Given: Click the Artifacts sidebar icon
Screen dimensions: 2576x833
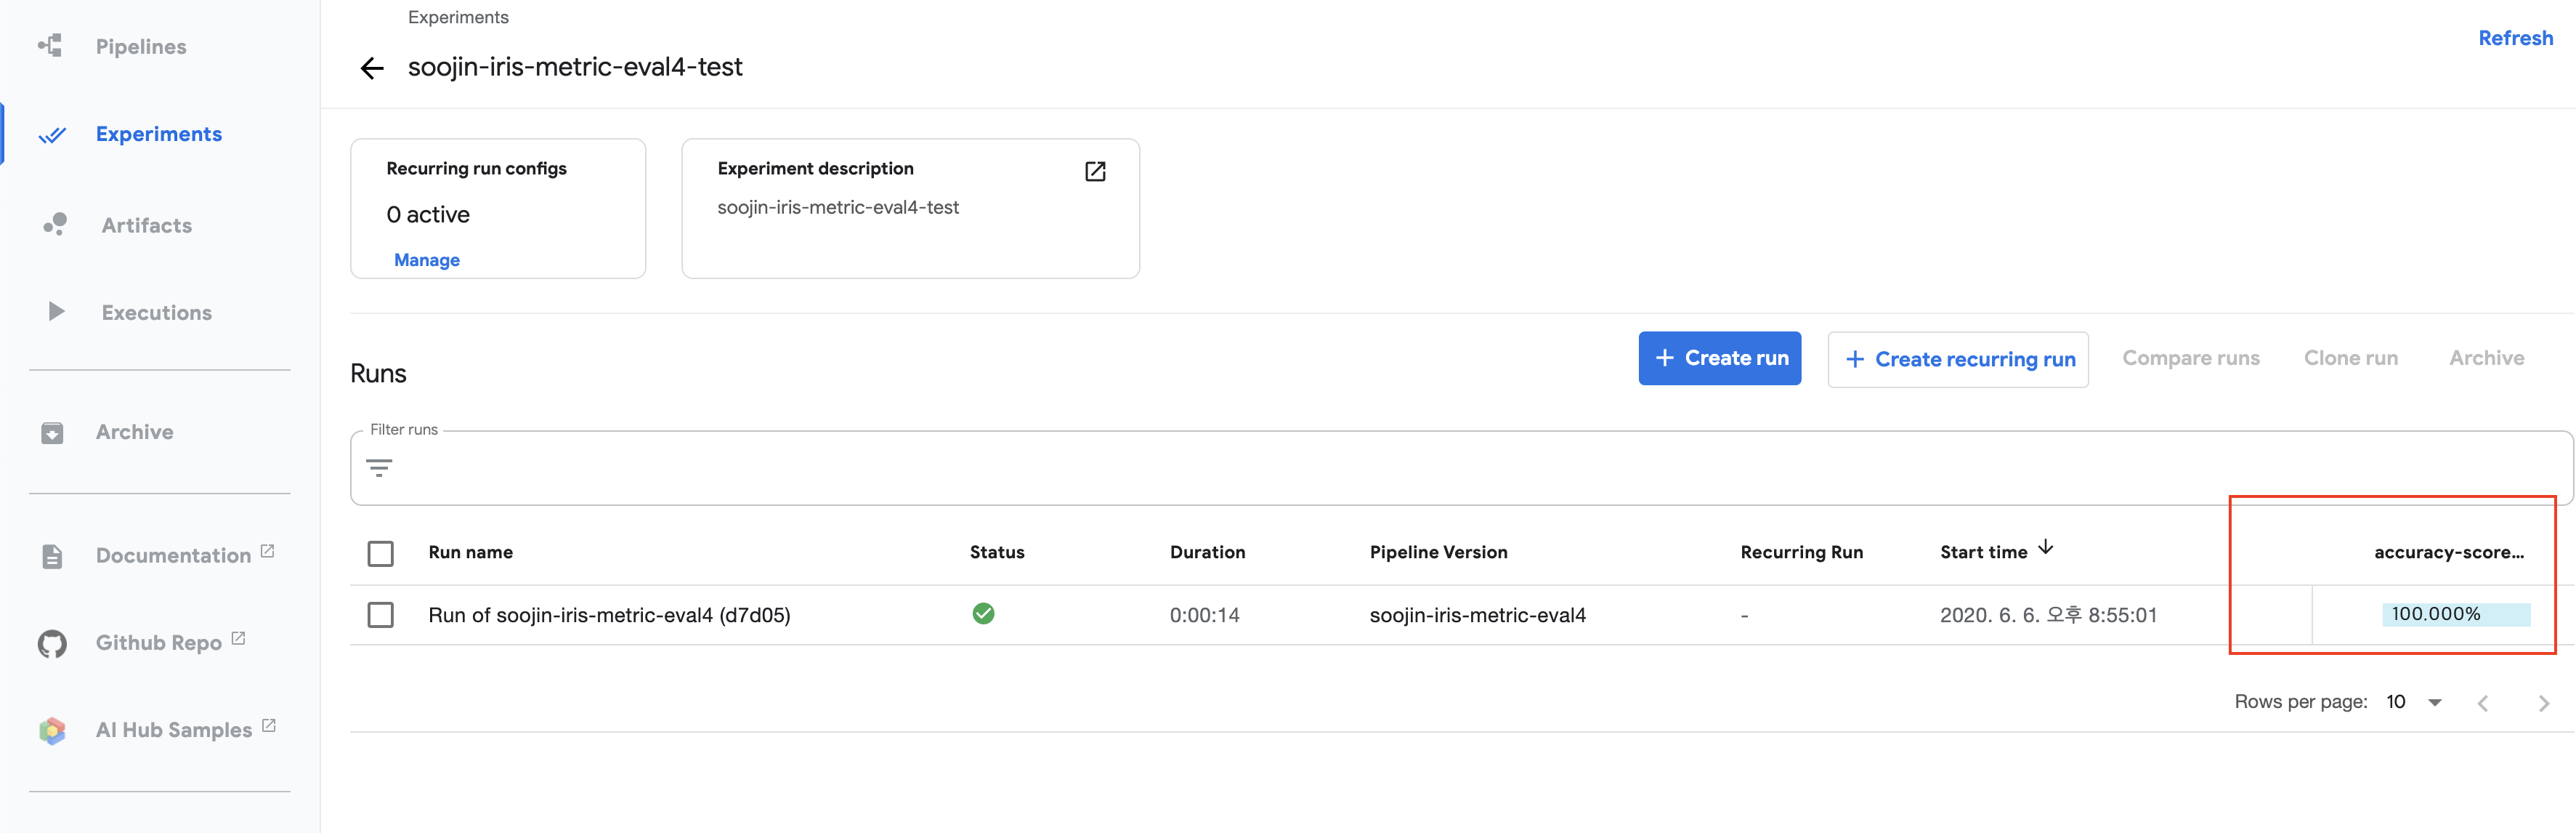Looking at the screenshot, I should click(55, 225).
